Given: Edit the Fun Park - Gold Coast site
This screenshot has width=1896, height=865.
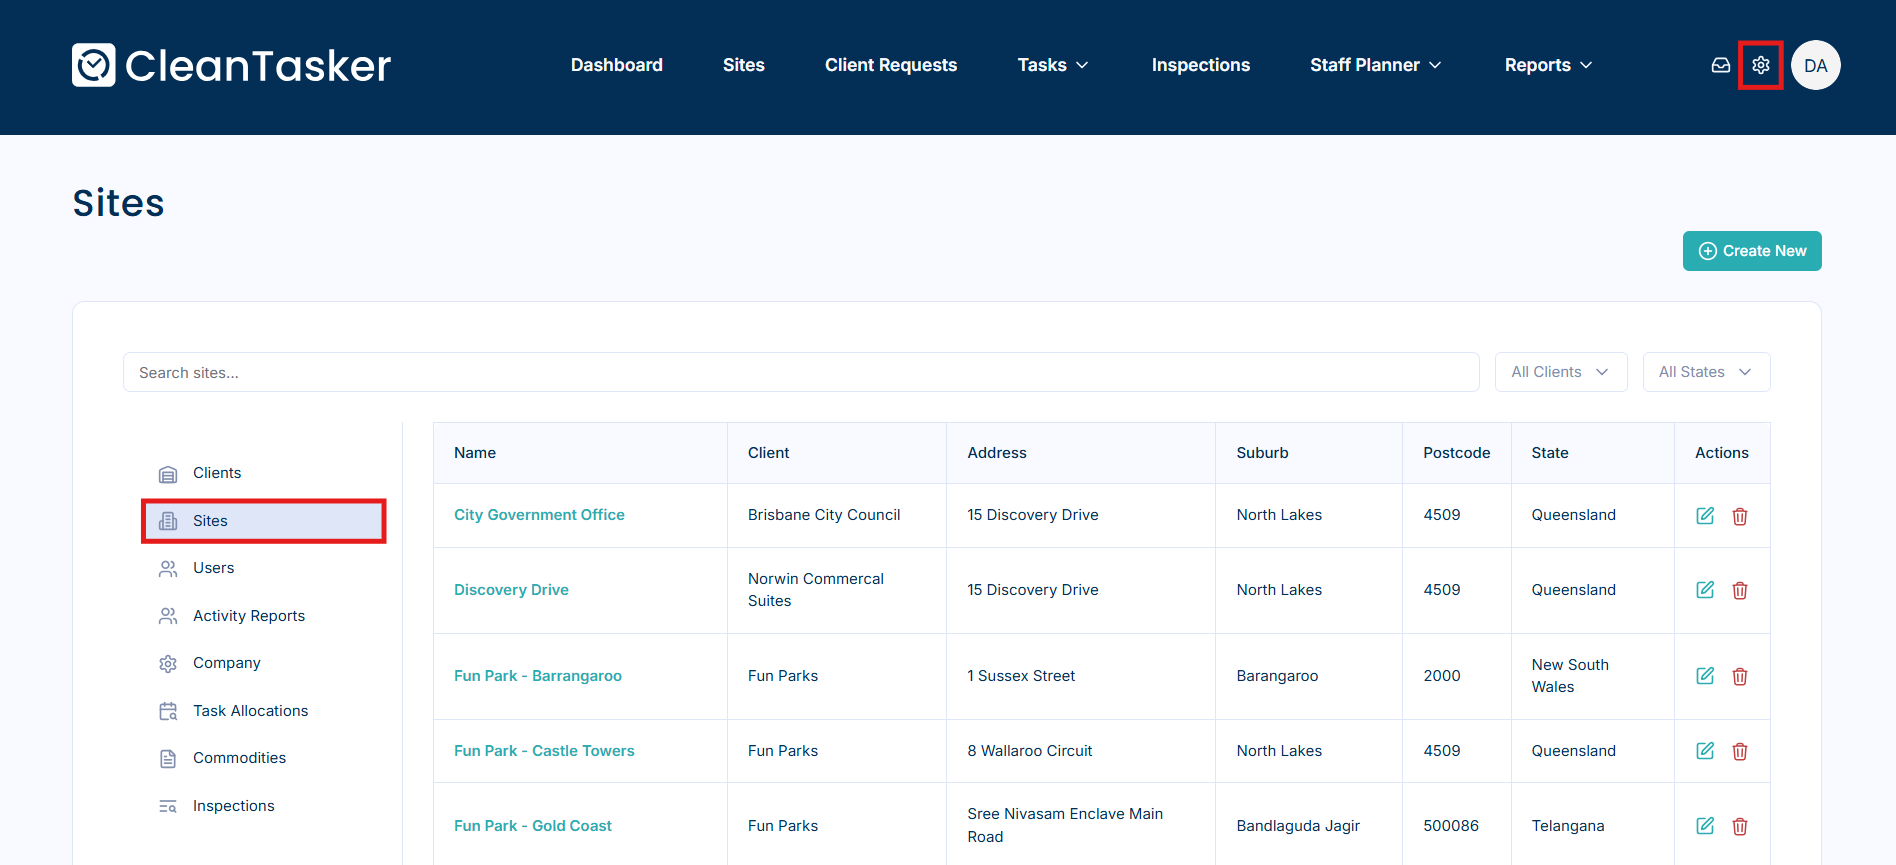Looking at the screenshot, I should 1705,826.
